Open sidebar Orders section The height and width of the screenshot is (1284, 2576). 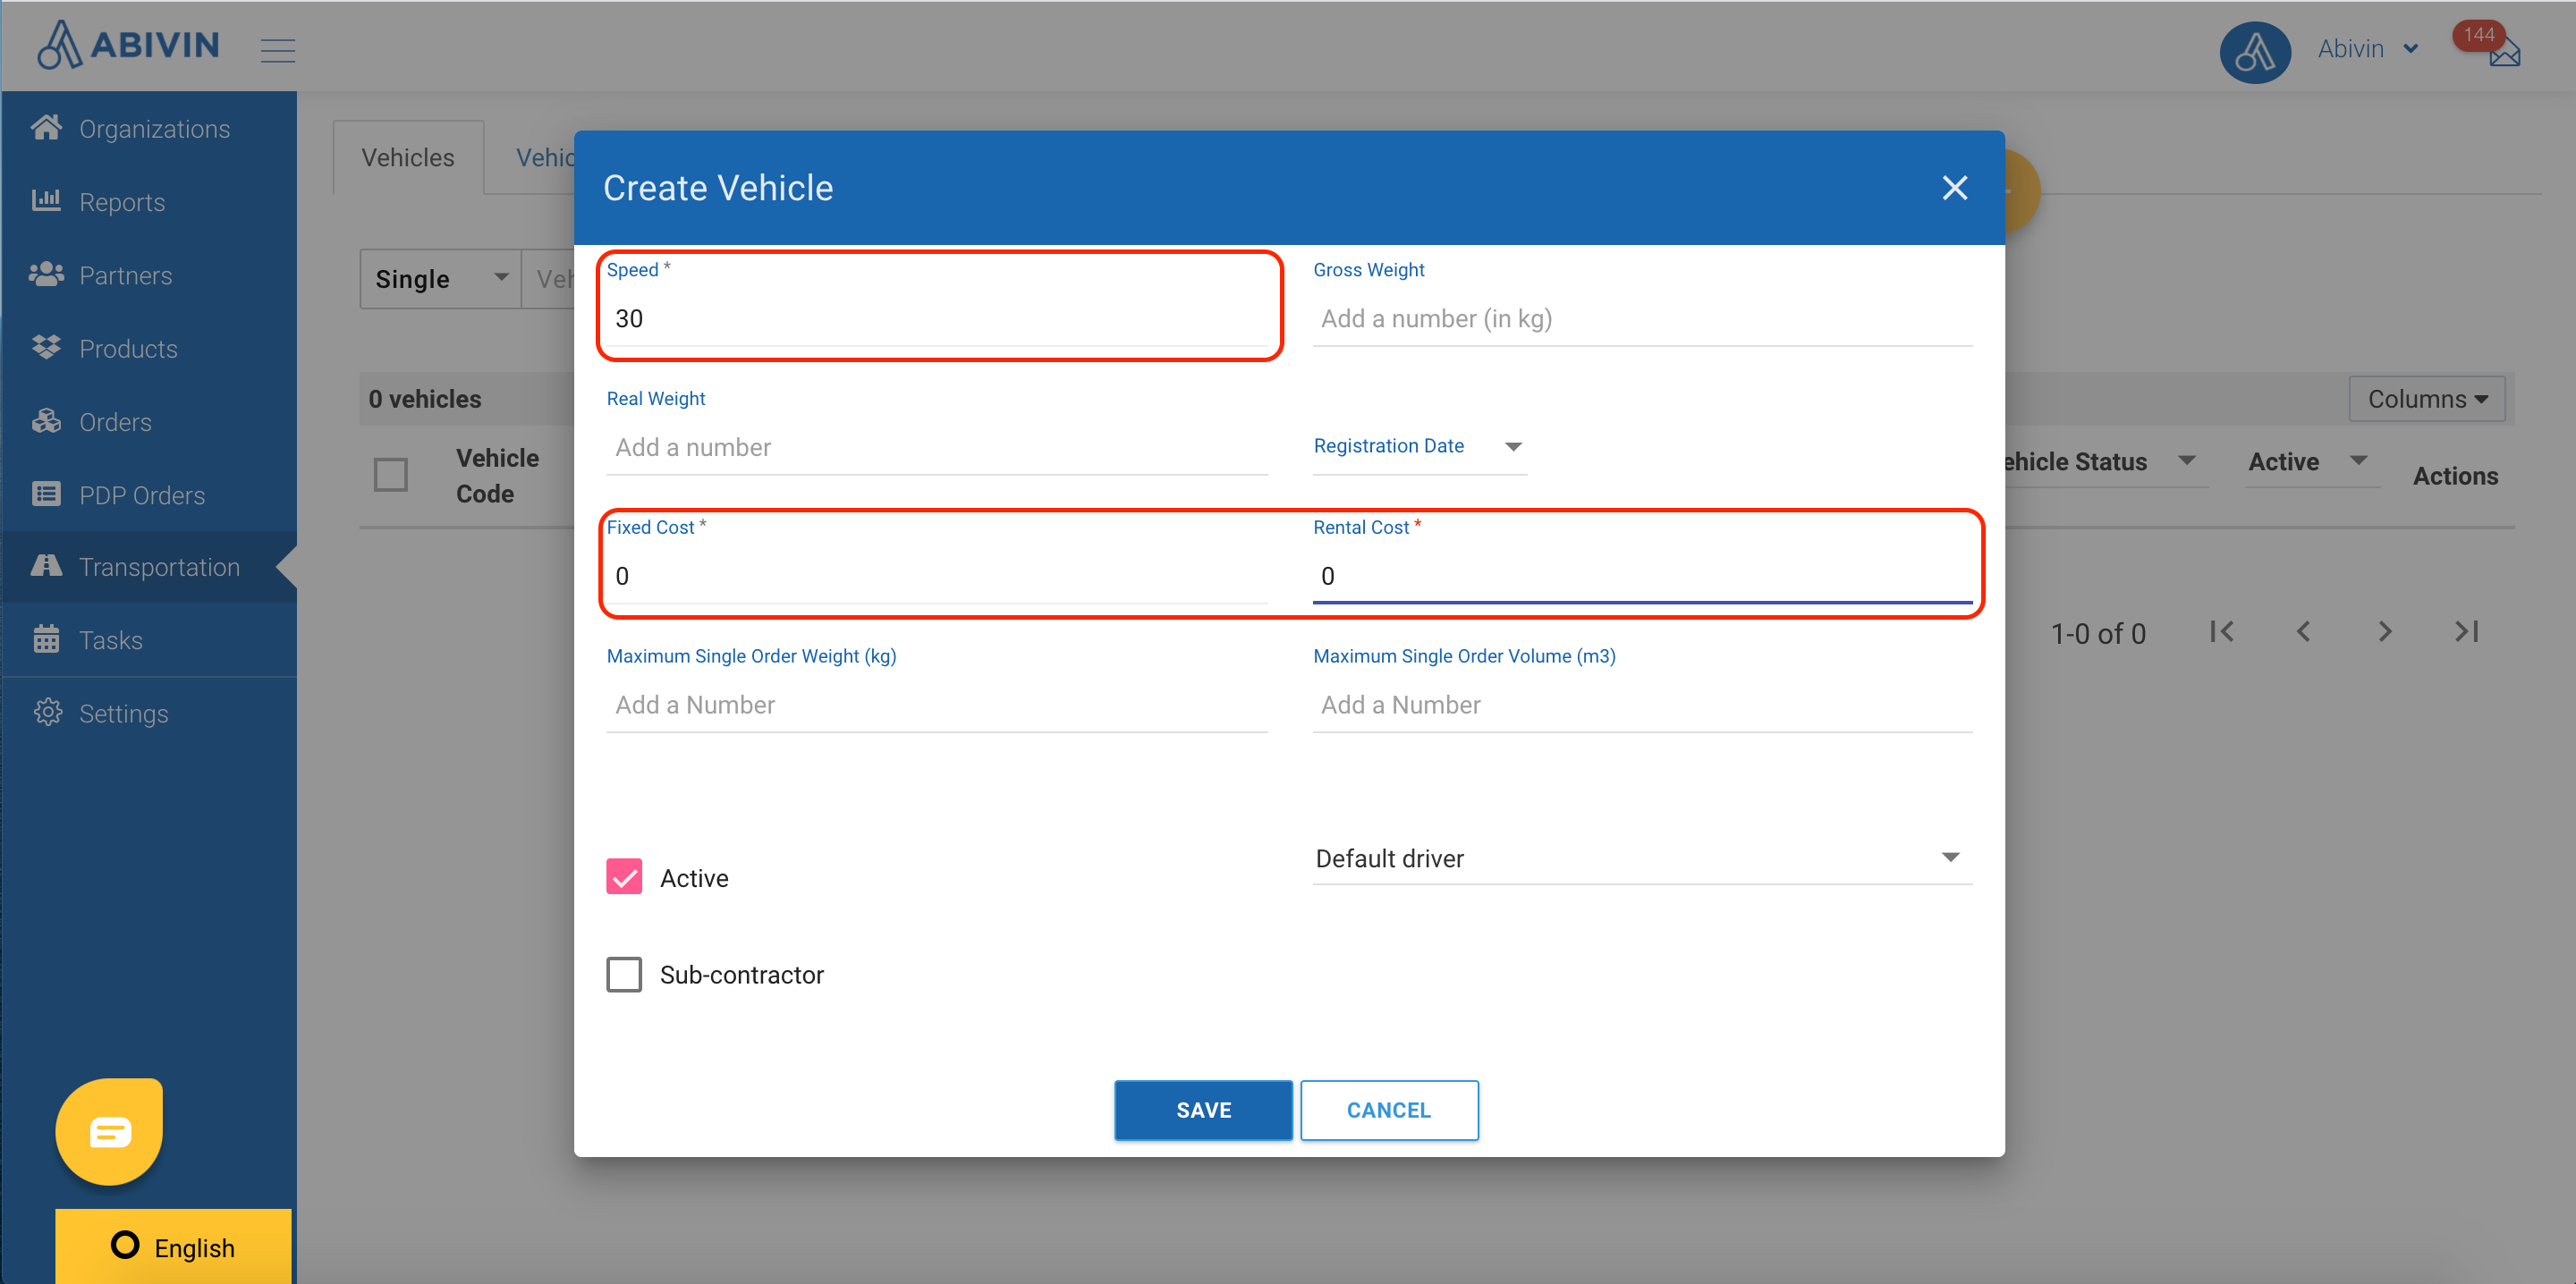[115, 422]
